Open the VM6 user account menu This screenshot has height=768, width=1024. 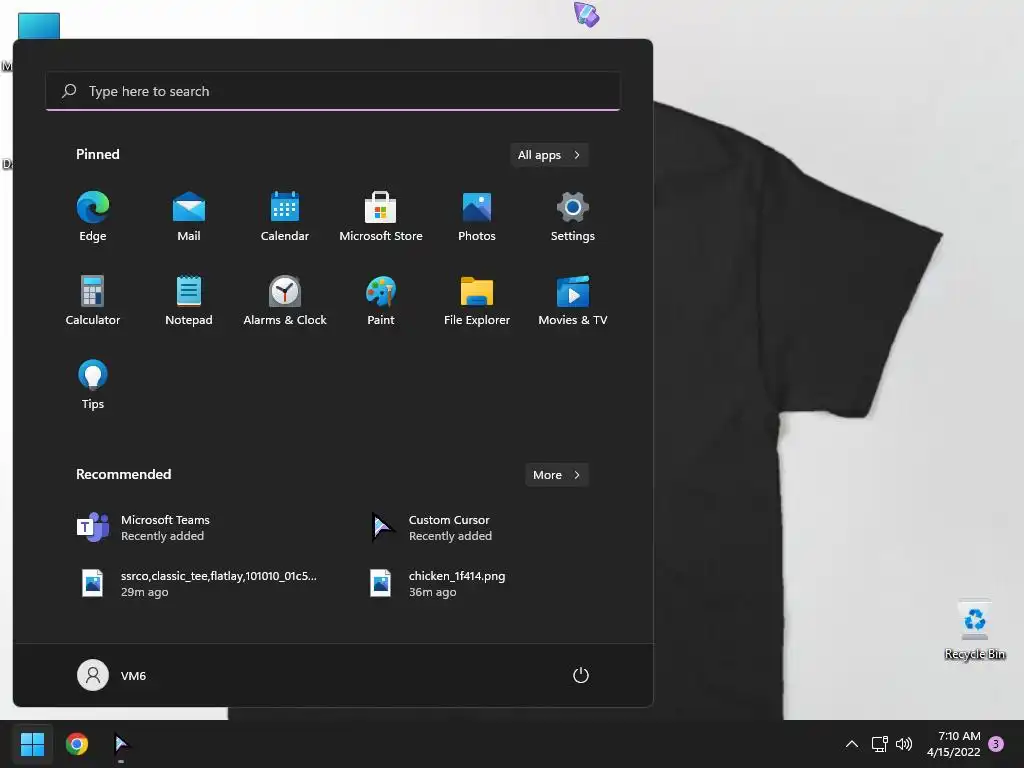[112, 675]
